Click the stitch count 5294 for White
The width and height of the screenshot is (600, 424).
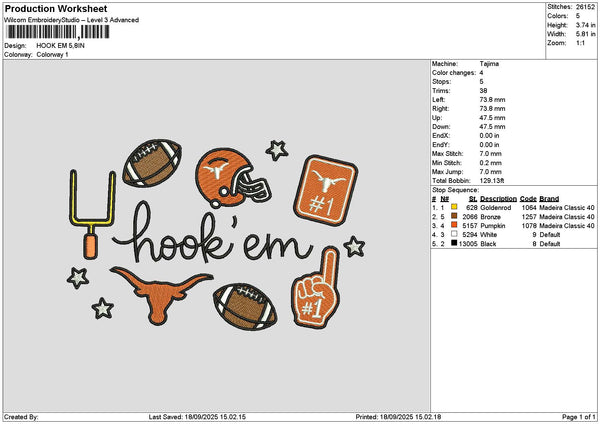click(470, 235)
